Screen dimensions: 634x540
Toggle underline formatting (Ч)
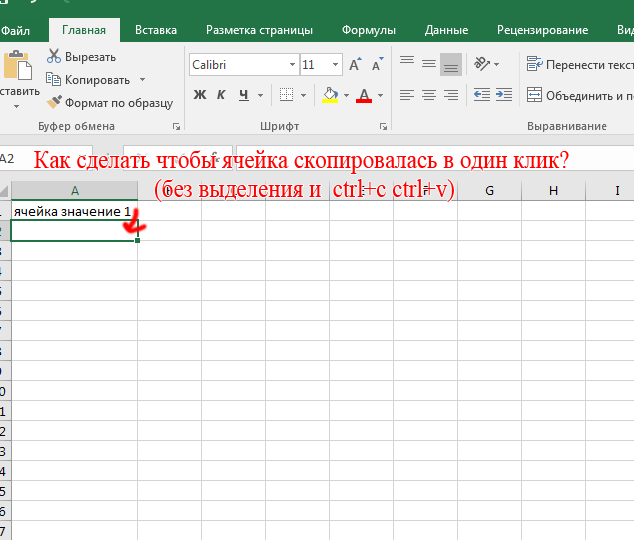pos(243,95)
